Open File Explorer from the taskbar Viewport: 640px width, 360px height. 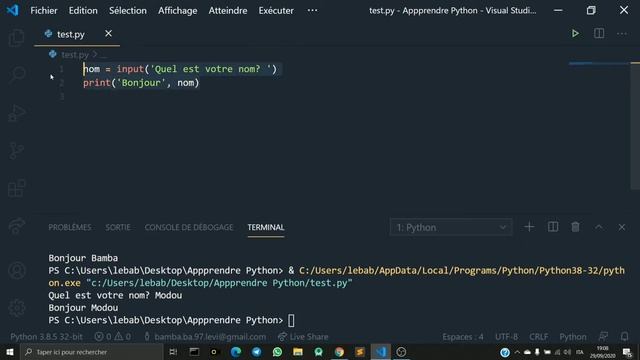pos(298,352)
